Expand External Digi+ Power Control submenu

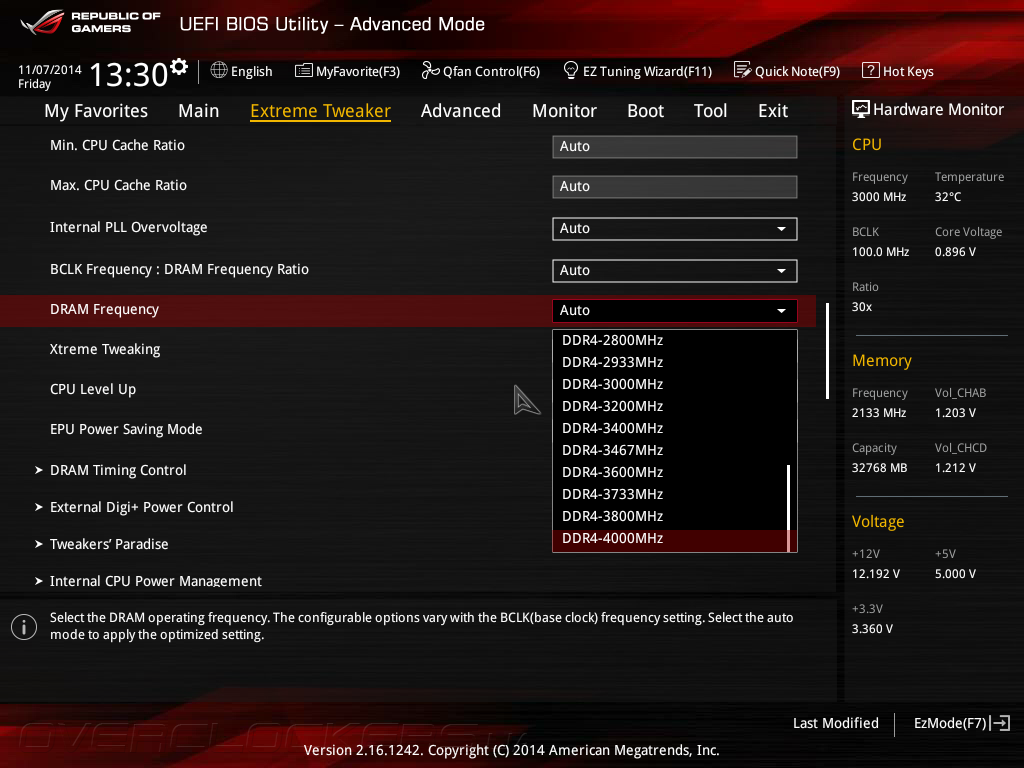[x=142, y=507]
